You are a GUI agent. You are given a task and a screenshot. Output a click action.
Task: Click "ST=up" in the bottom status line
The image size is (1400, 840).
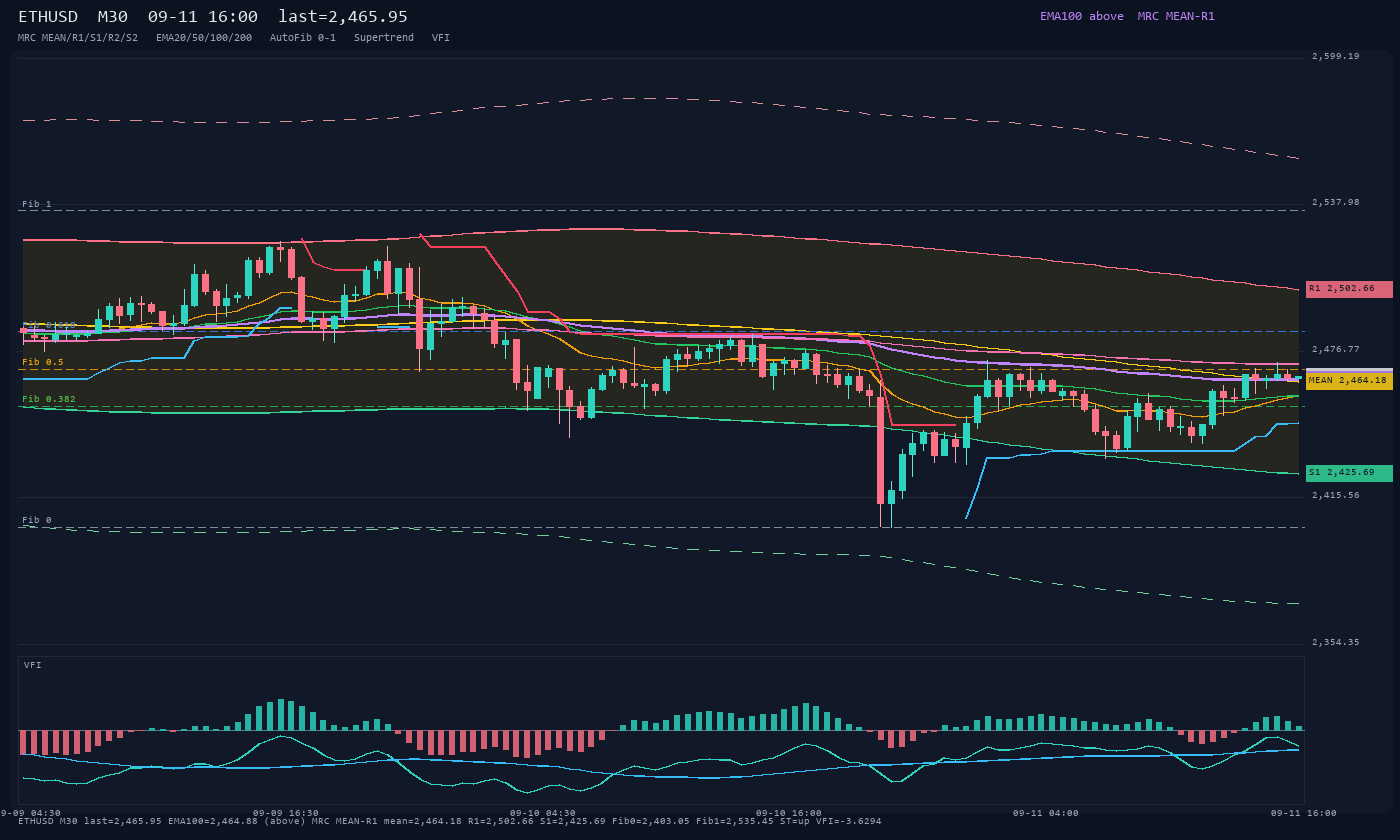(x=795, y=822)
